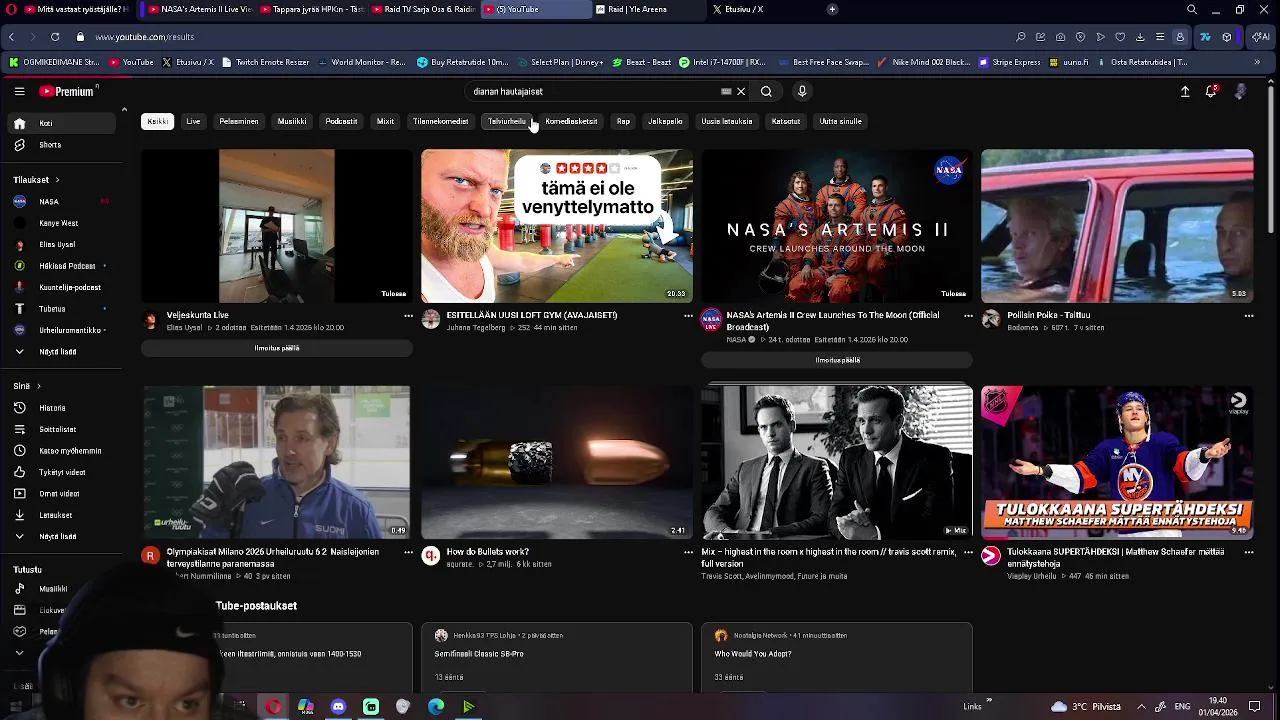Open more options for Tulokaana SUPERTÄHDEKSI video

point(1248,552)
